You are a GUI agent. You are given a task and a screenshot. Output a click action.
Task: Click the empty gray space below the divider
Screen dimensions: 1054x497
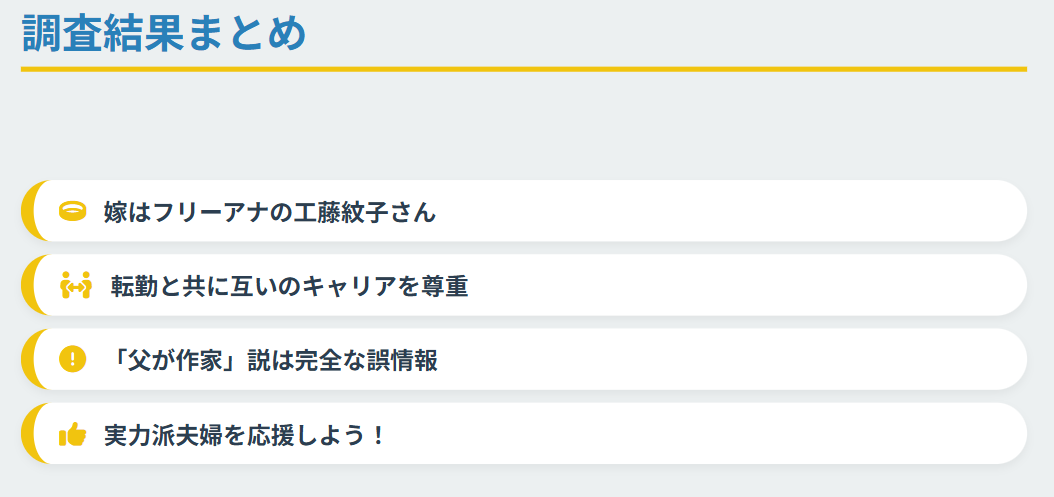(523, 125)
